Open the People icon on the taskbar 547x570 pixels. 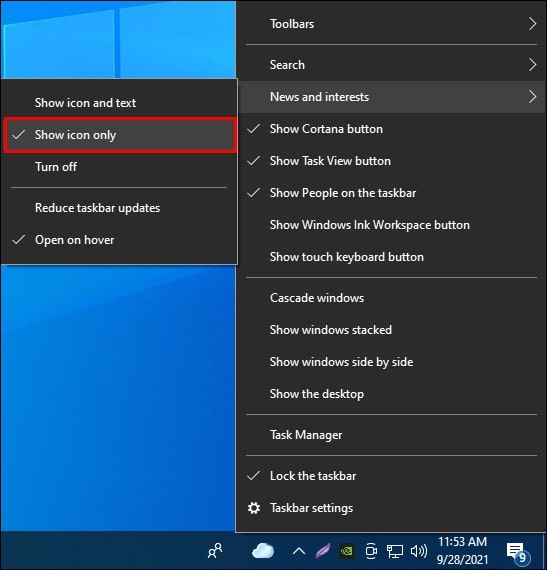pyautogui.click(x=215, y=551)
